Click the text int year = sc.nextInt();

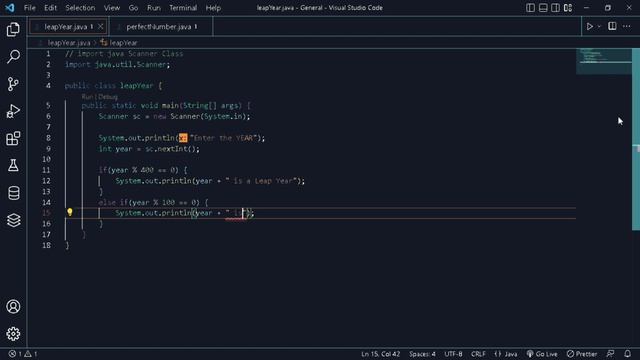(x=149, y=149)
